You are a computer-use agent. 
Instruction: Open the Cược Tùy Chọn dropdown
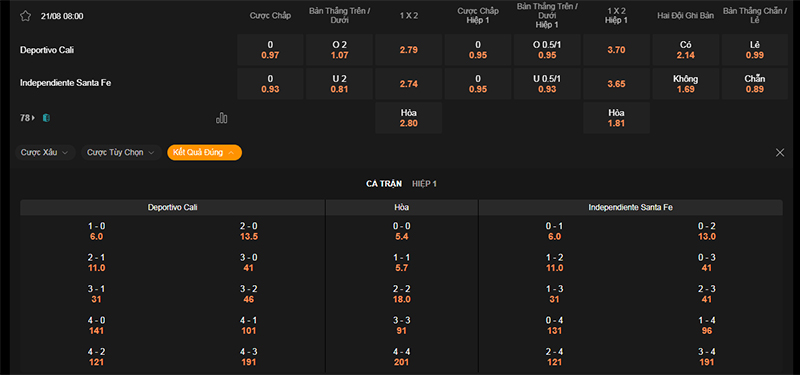121,153
